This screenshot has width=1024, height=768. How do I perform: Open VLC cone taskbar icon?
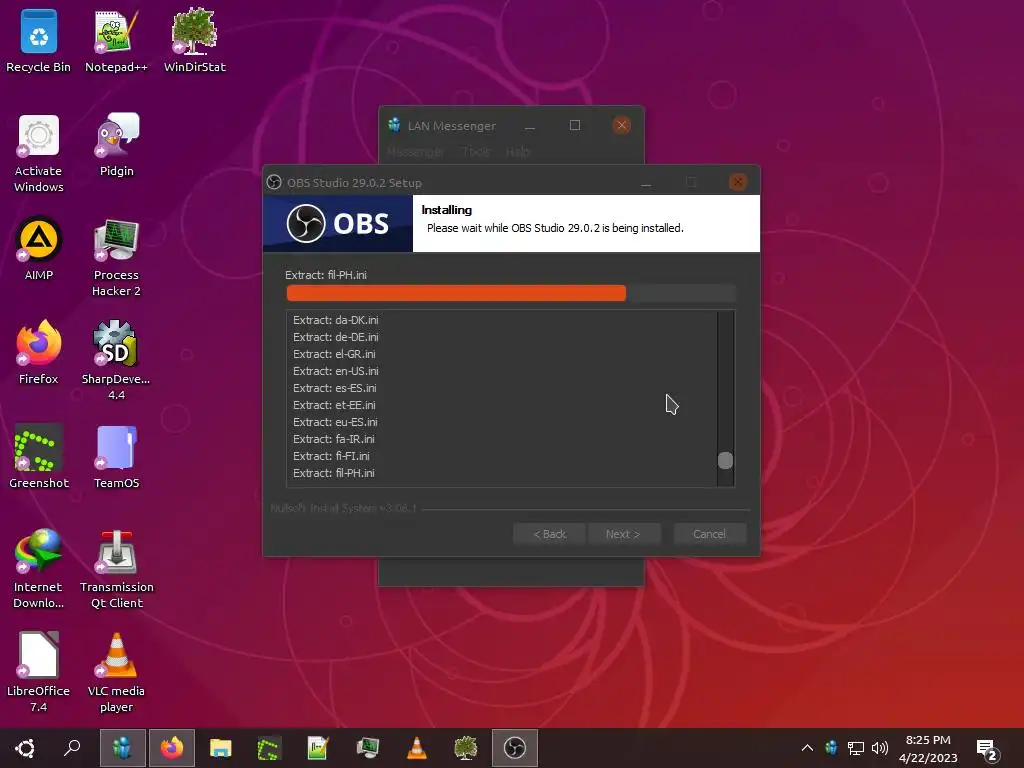pyautogui.click(x=416, y=748)
